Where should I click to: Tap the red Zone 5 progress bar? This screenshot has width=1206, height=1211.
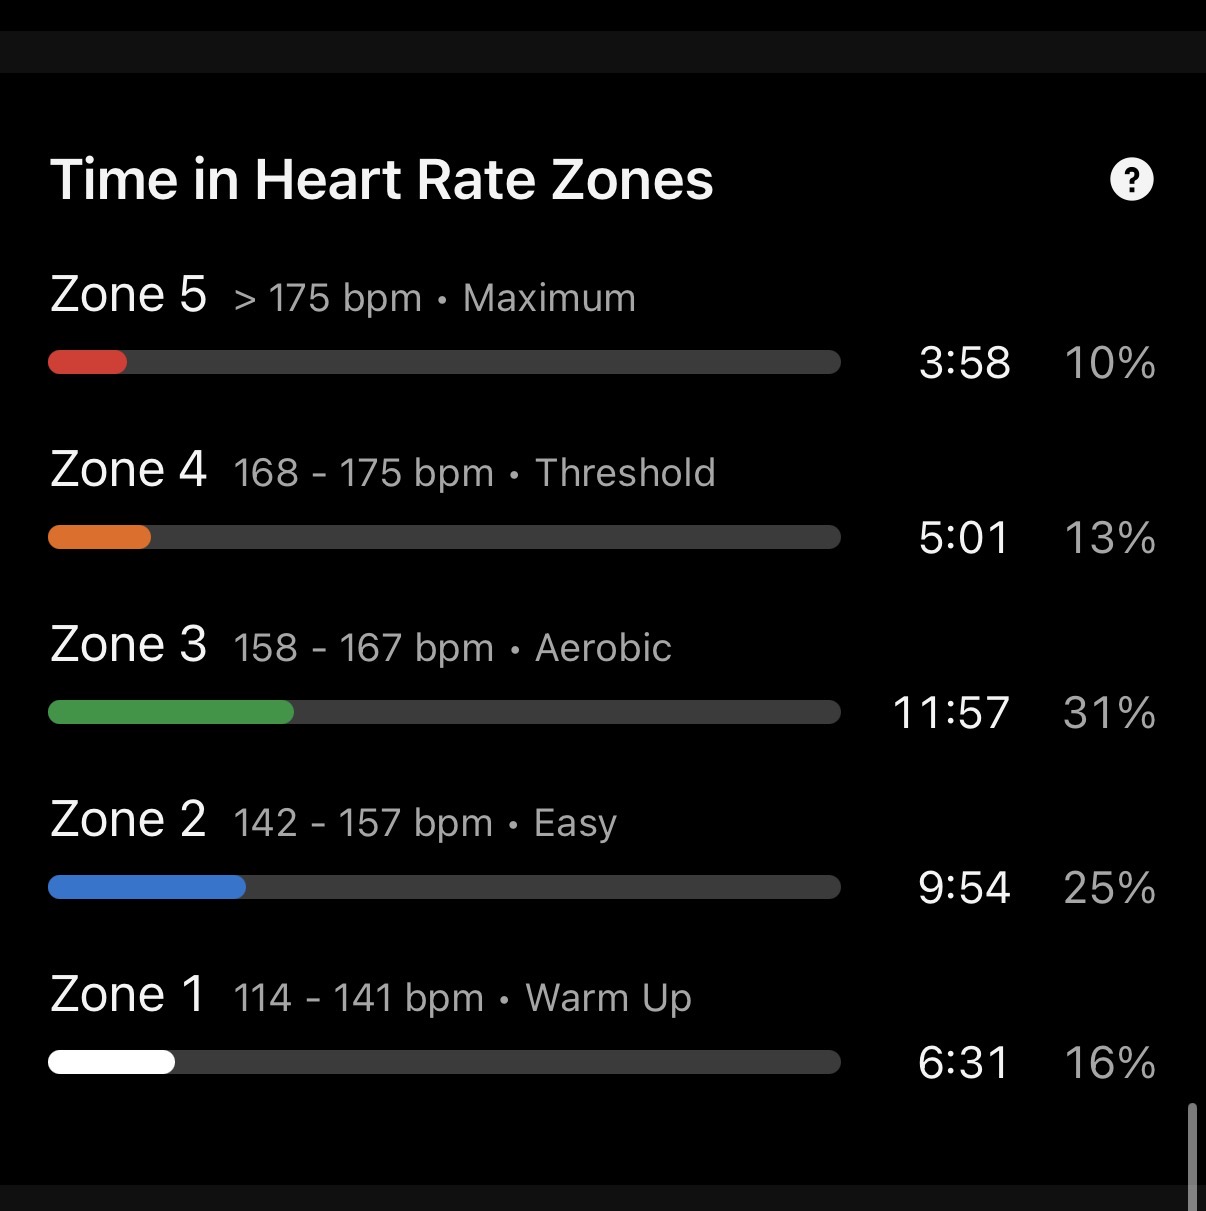coord(88,362)
